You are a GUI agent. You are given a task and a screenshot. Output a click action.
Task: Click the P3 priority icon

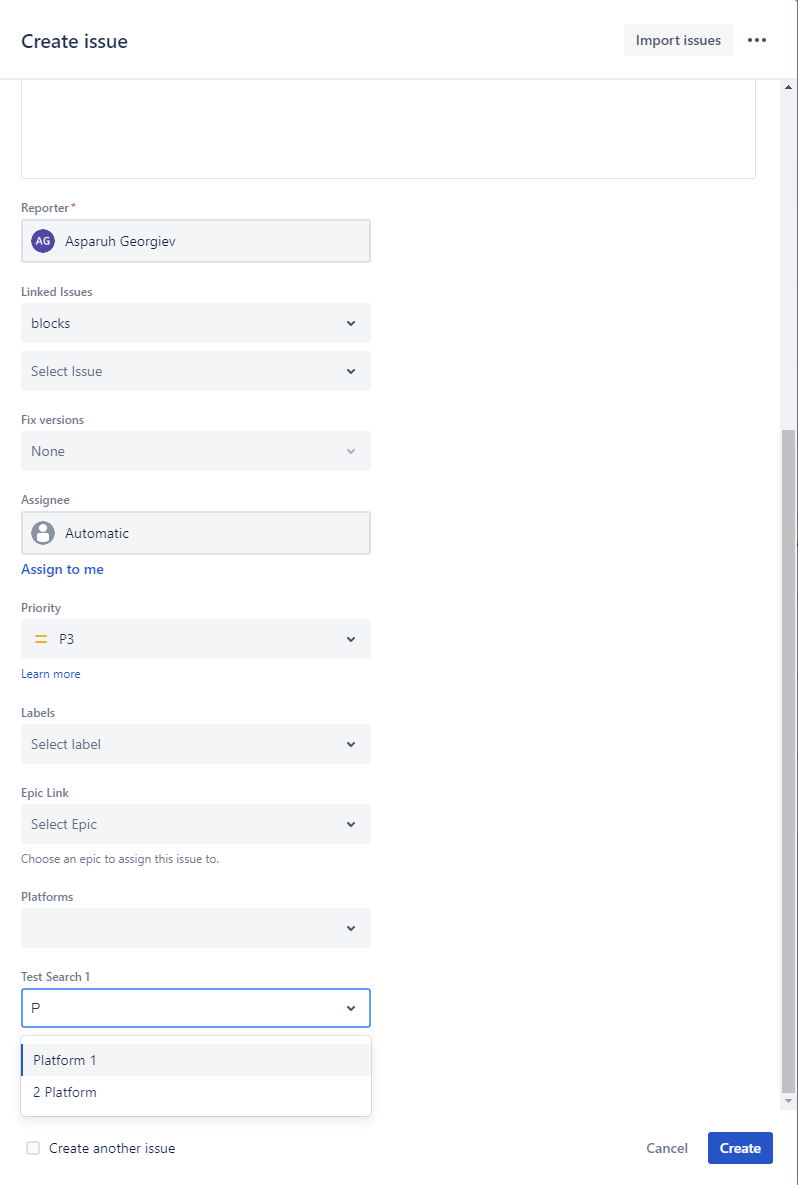40,638
